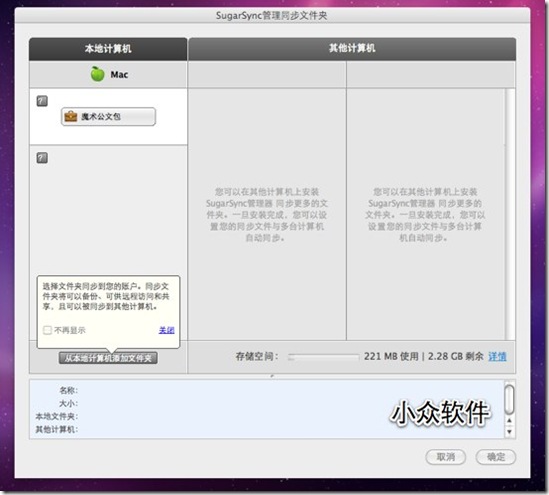Click the info panel scroll up arrow

(509, 420)
